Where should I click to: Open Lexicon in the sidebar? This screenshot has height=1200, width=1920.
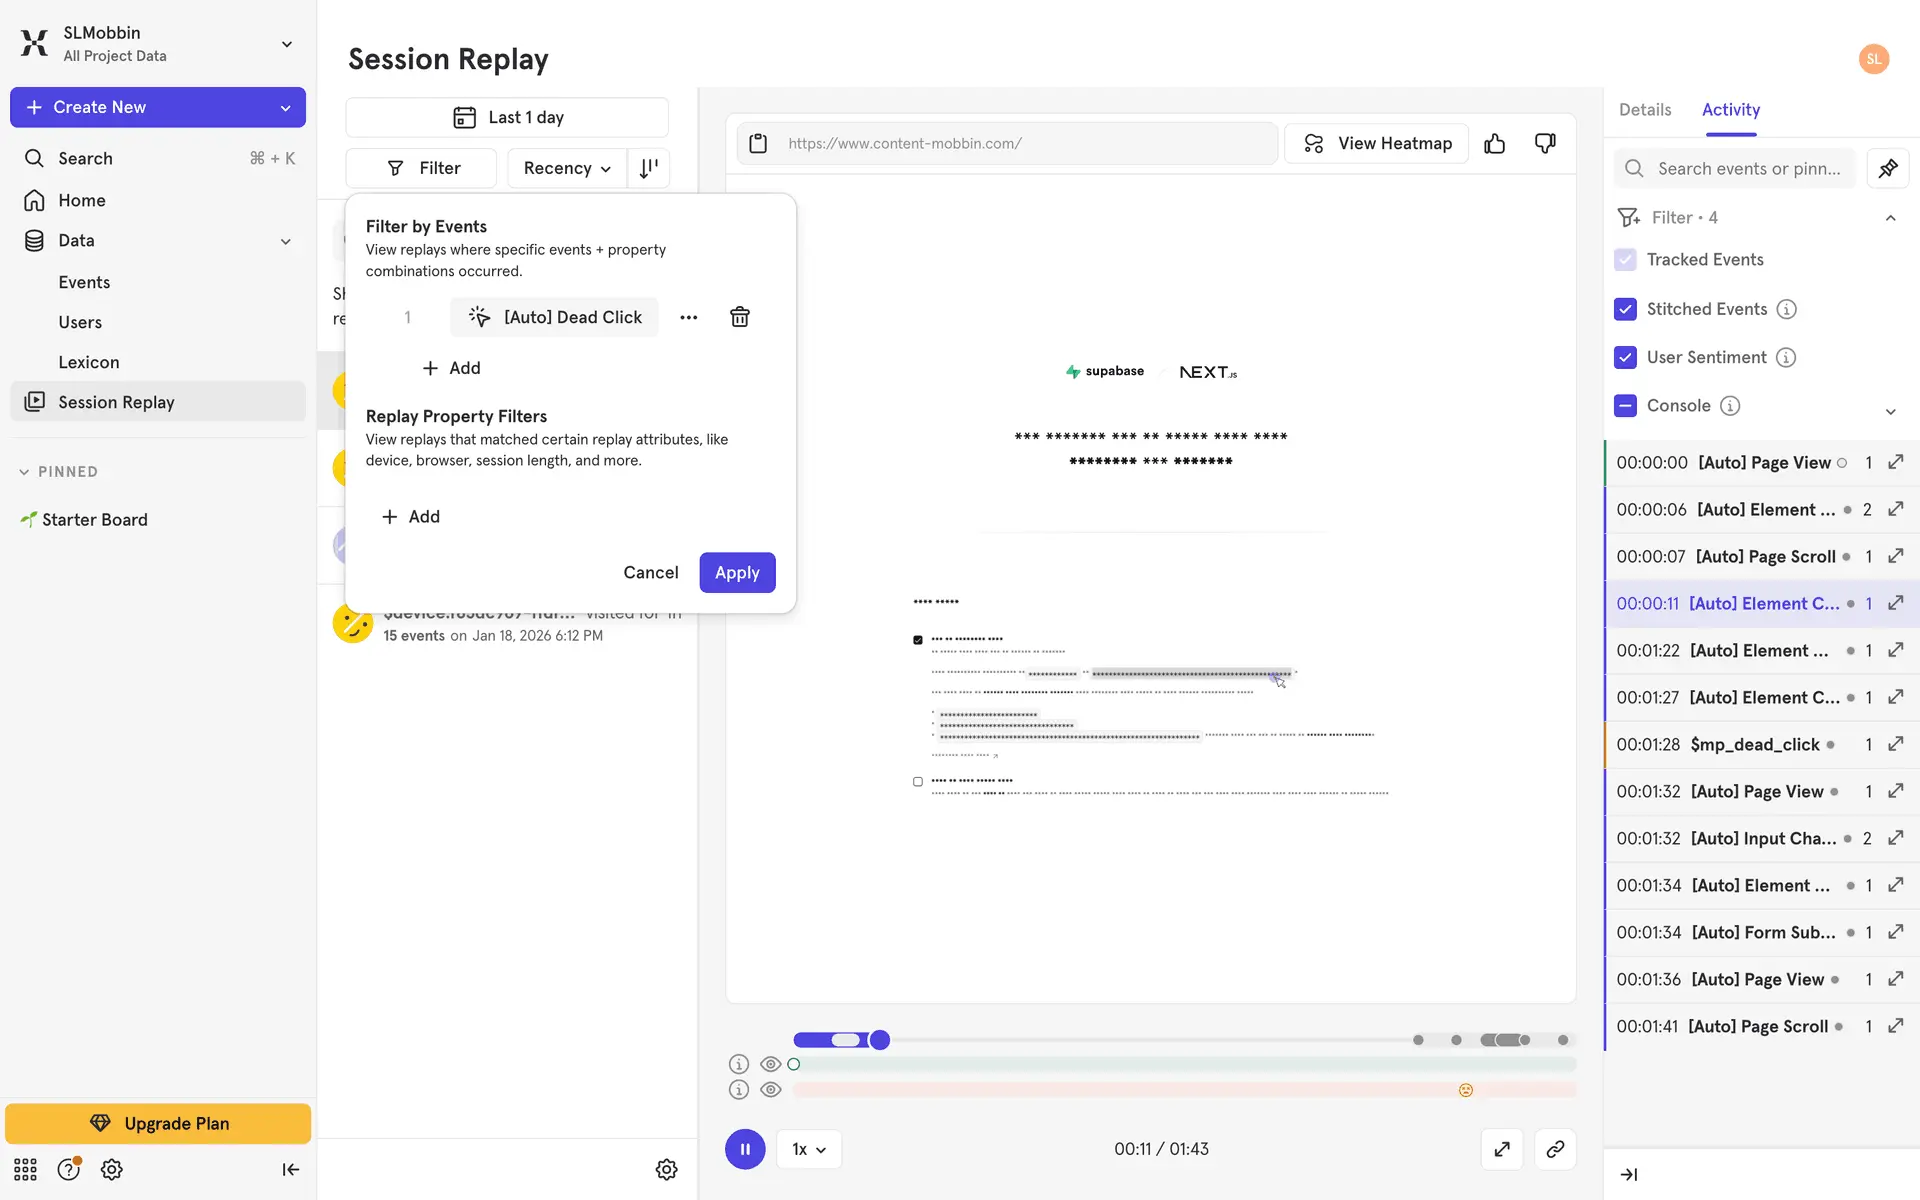(x=88, y=362)
